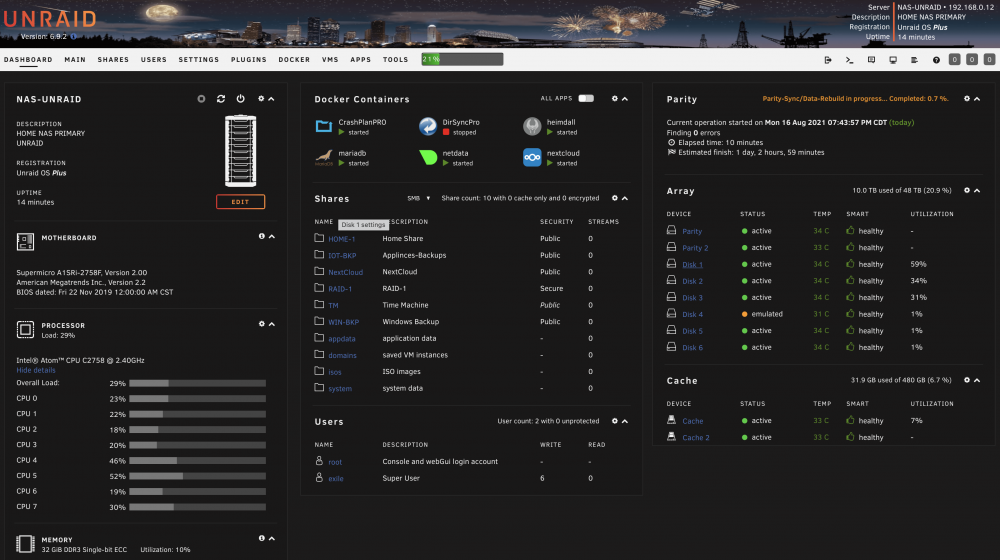Open the web terminal icon

(849, 60)
